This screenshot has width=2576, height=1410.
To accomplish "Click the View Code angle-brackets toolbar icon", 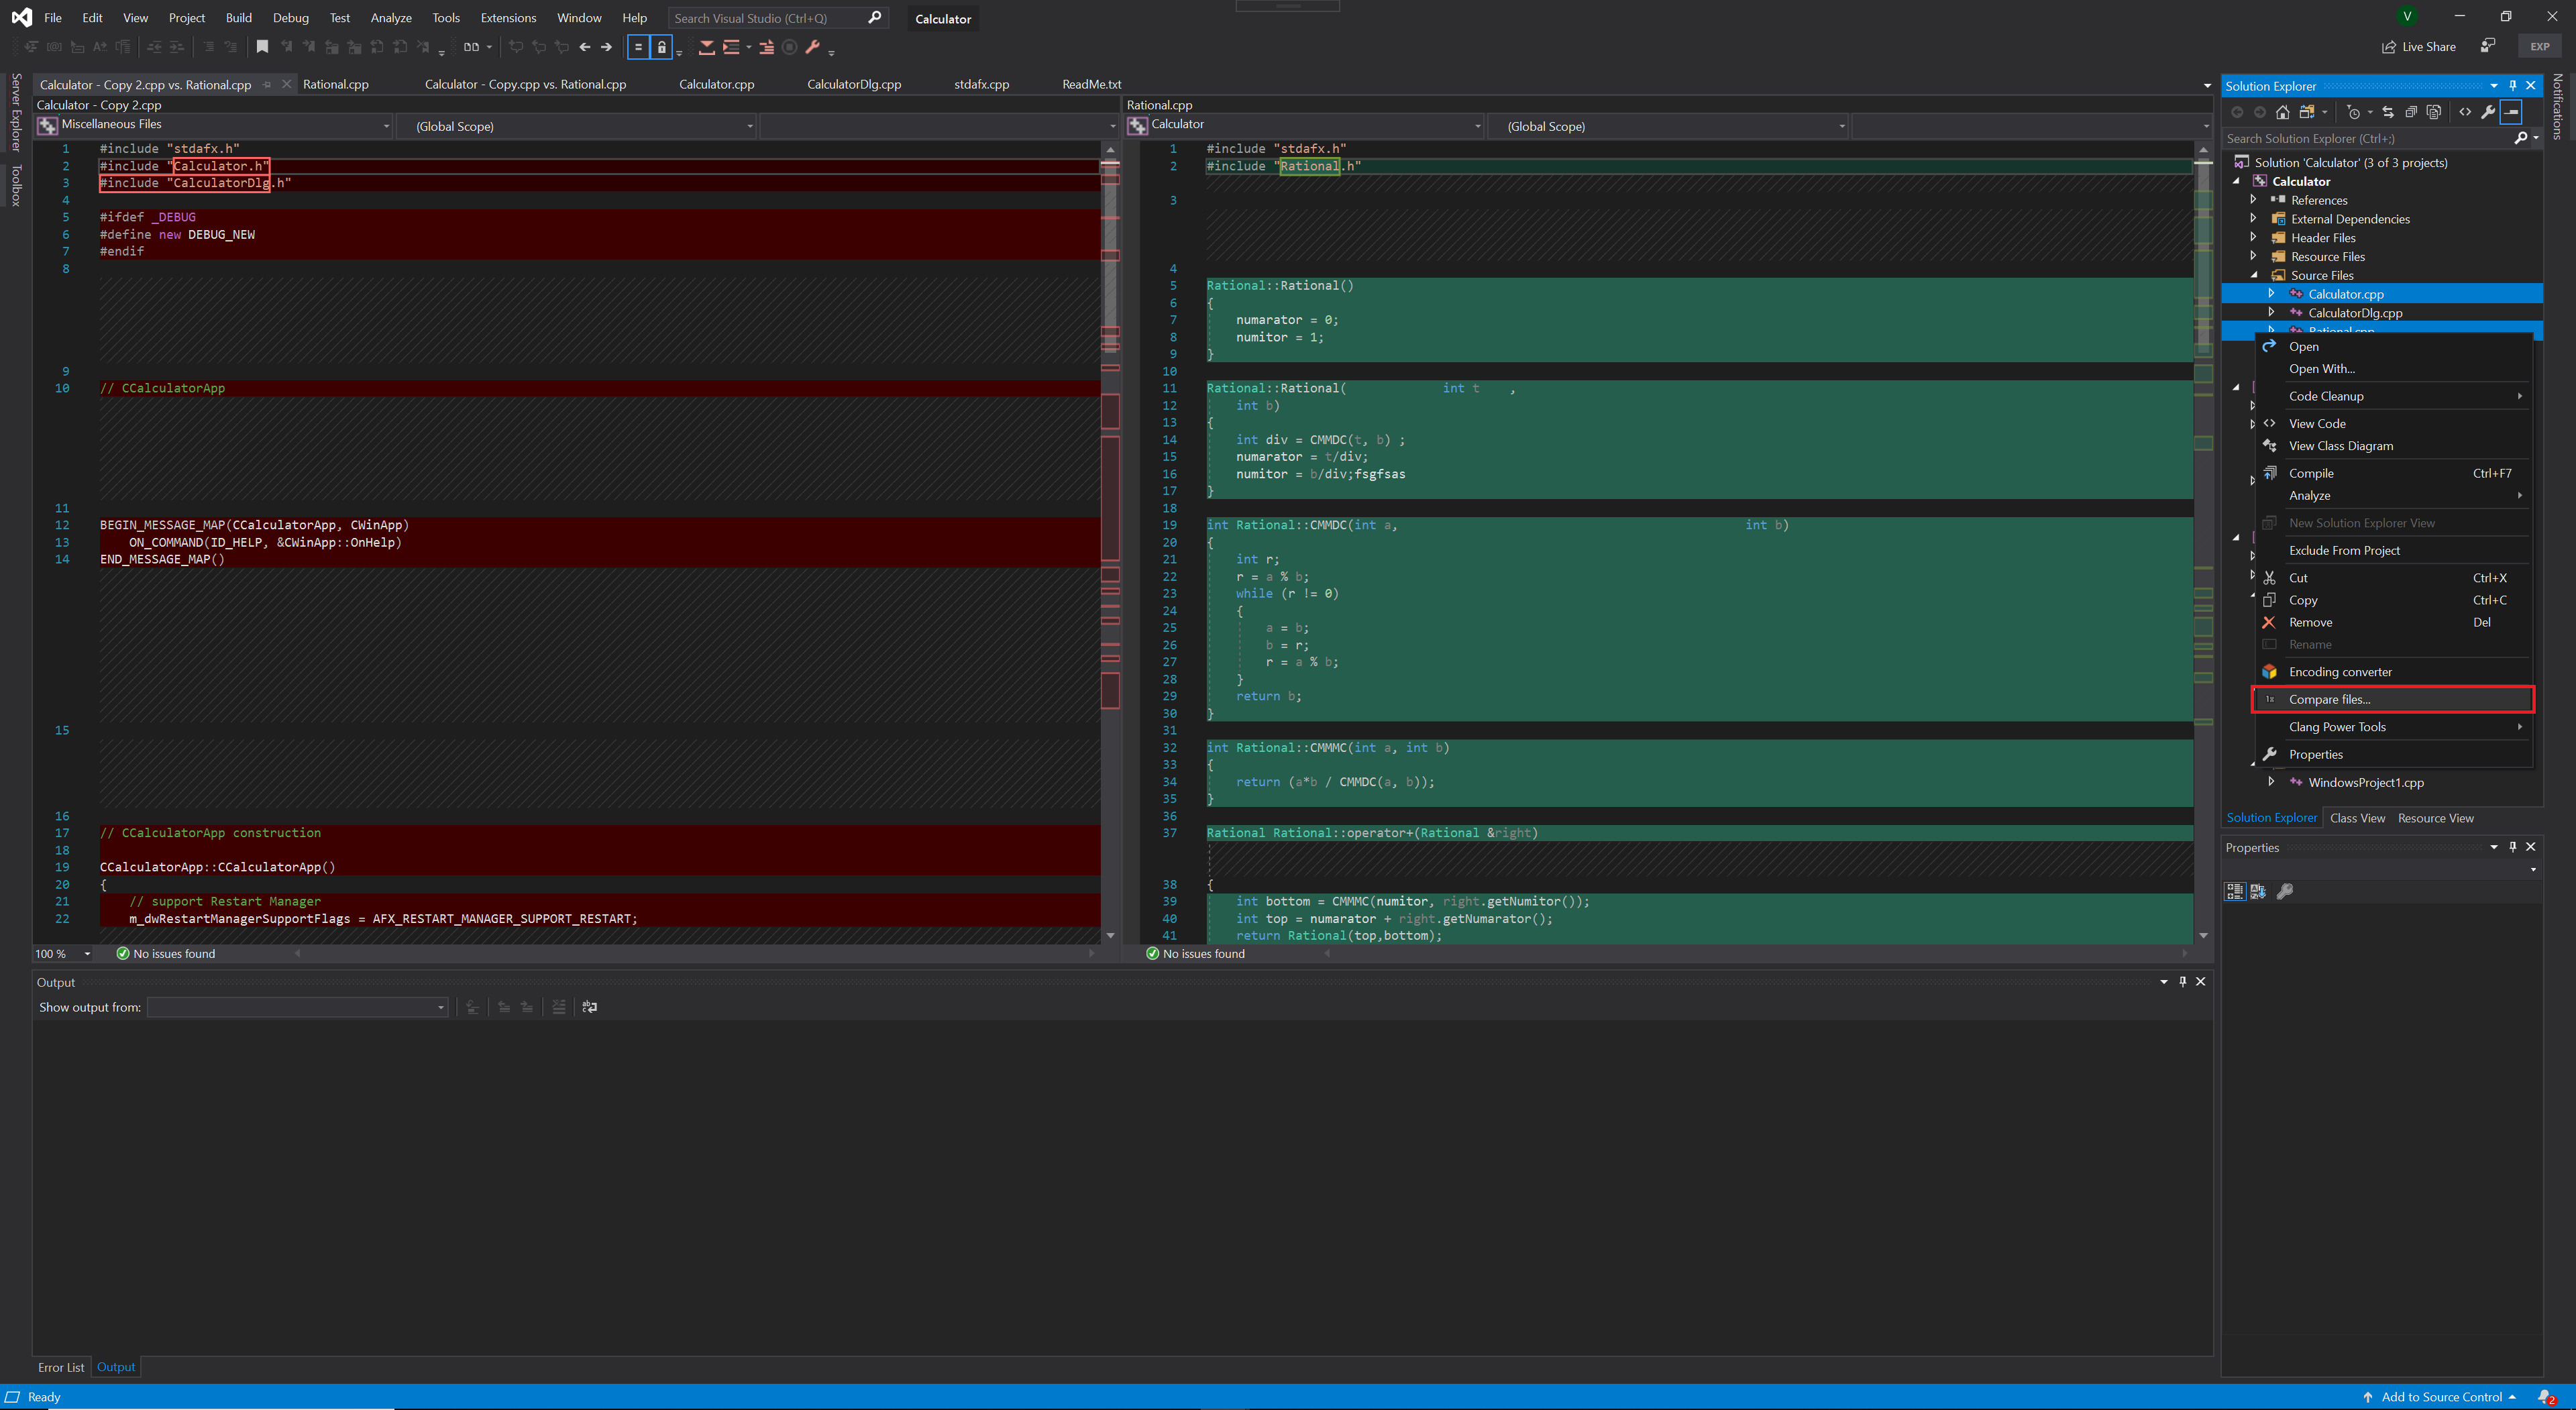I will [x=2465, y=112].
